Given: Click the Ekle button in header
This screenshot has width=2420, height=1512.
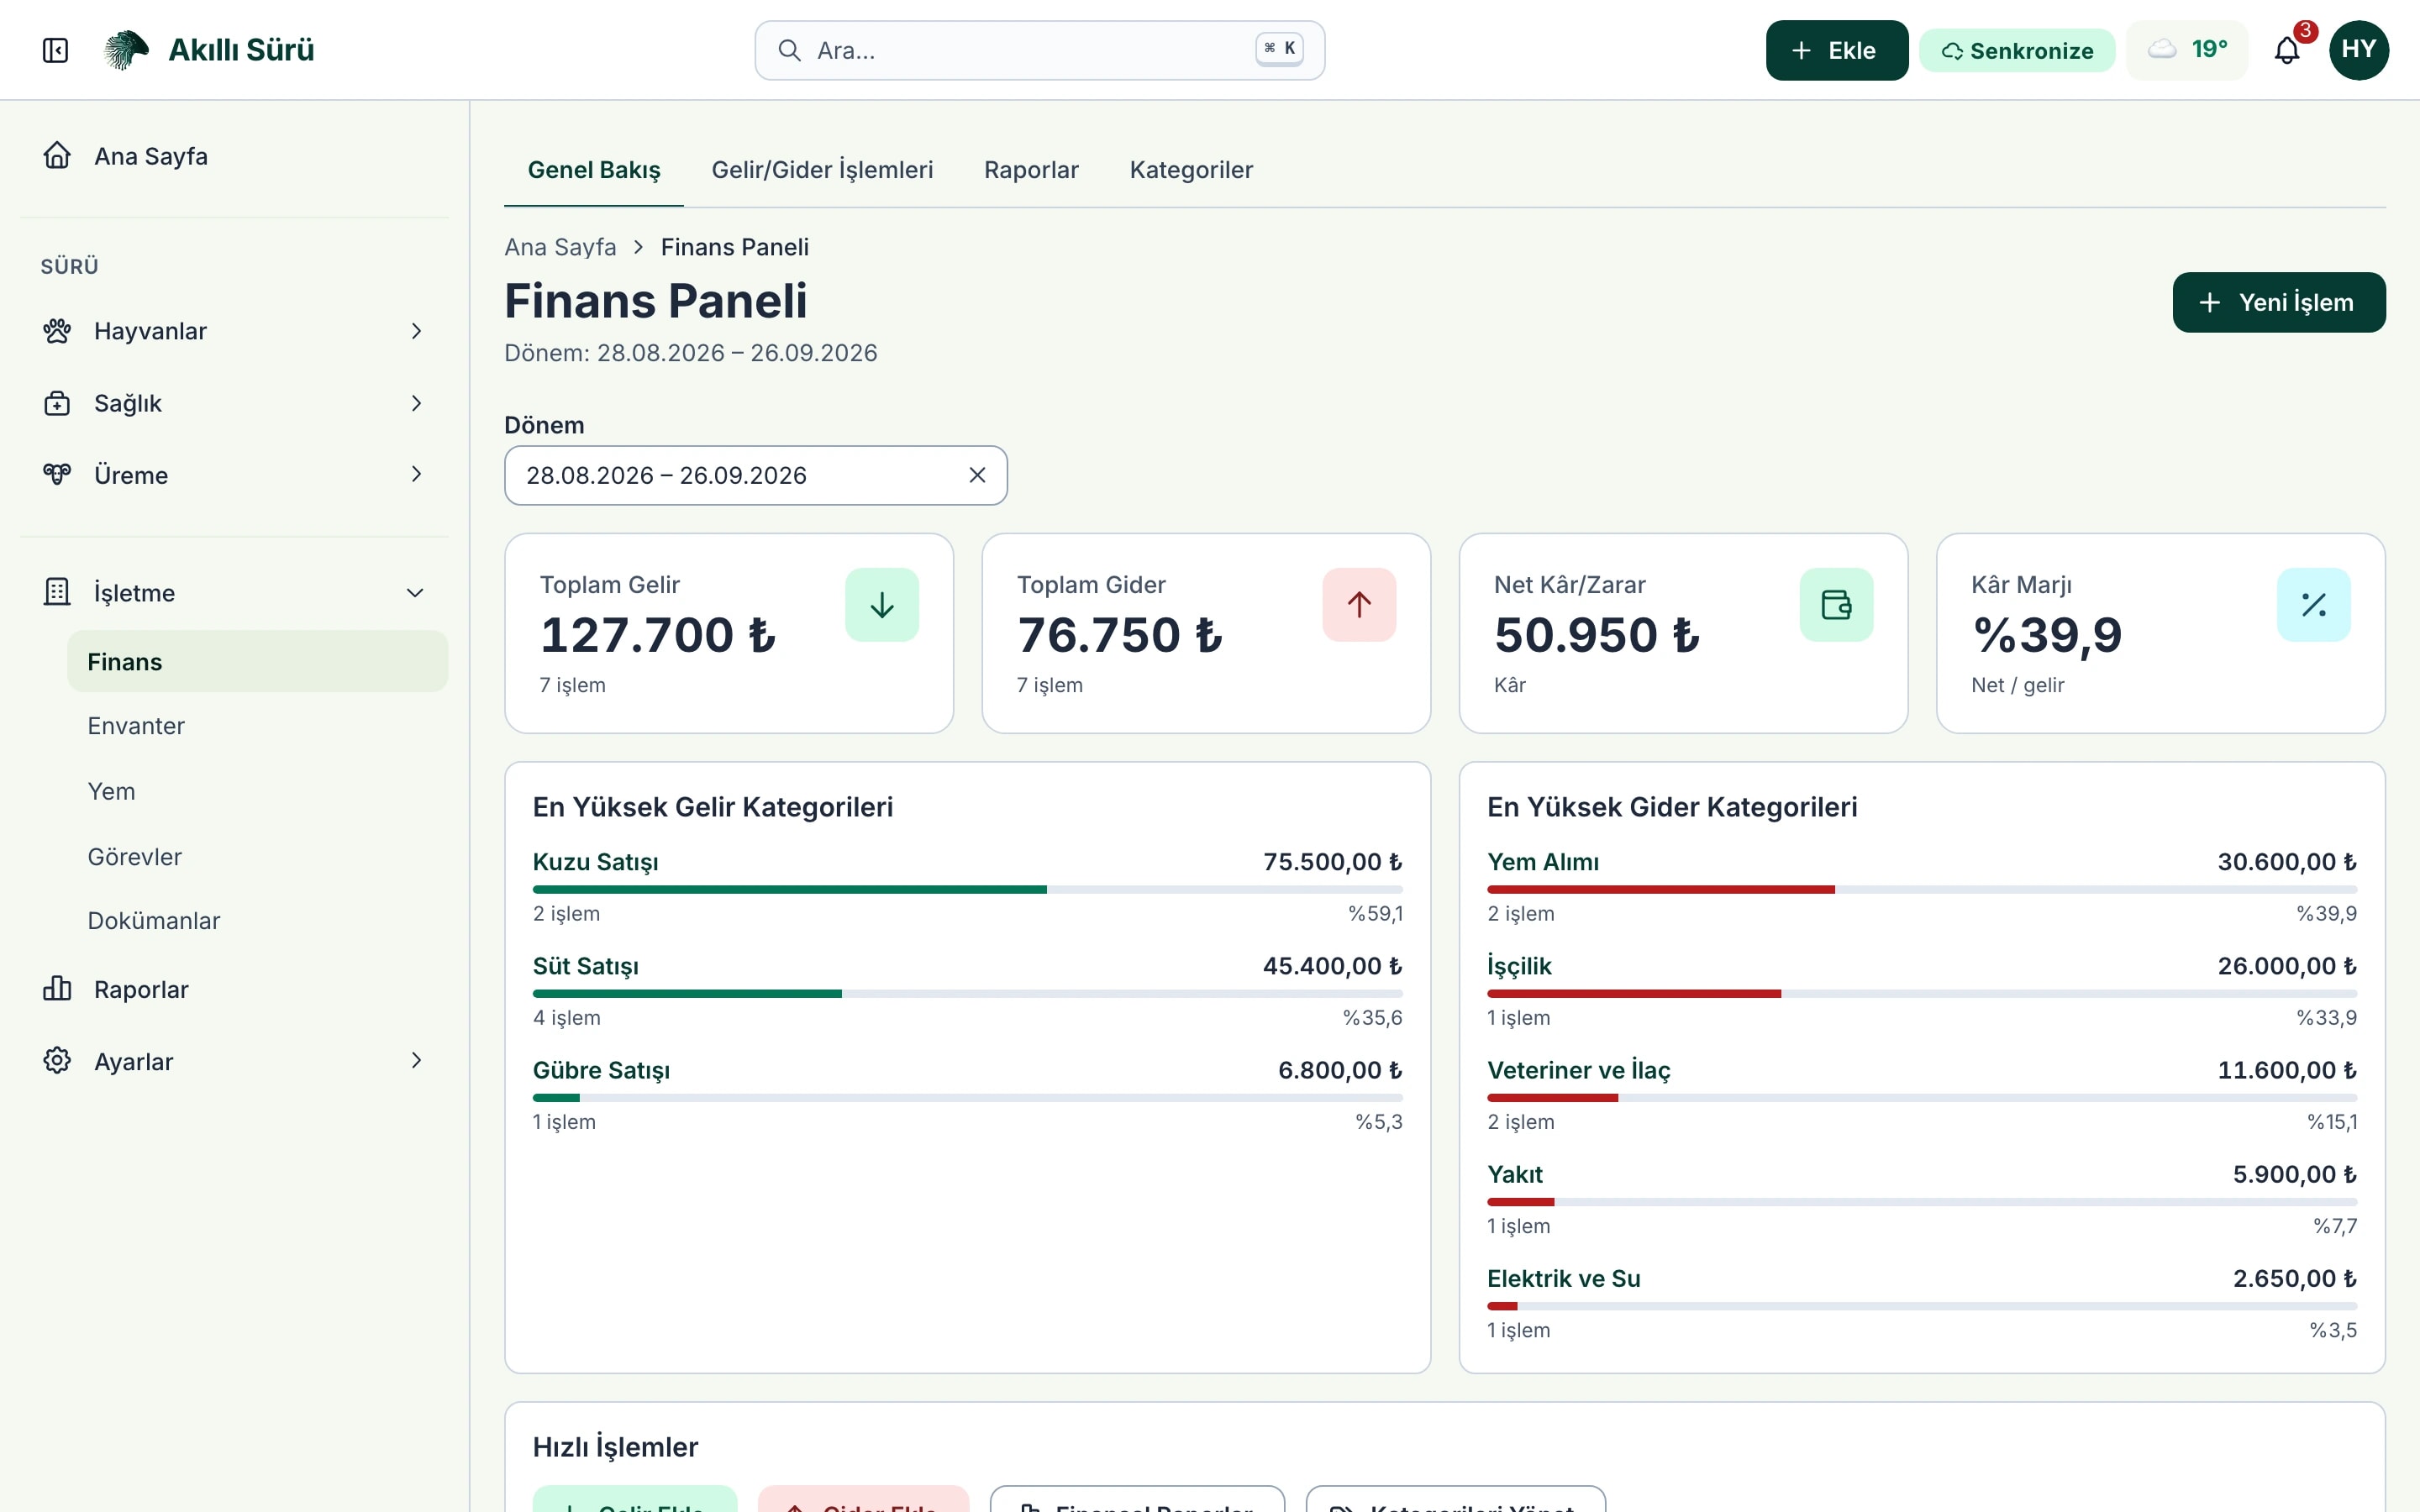Looking at the screenshot, I should pos(1836,50).
